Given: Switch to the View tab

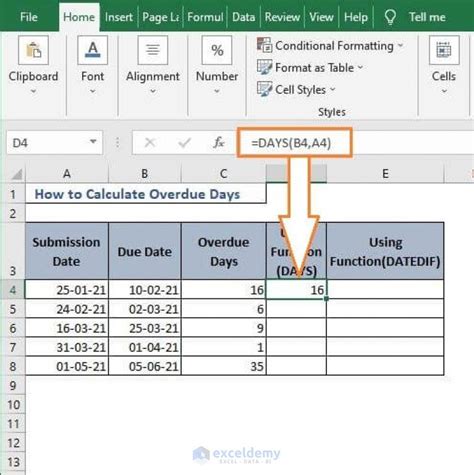Looking at the screenshot, I should (321, 17).
